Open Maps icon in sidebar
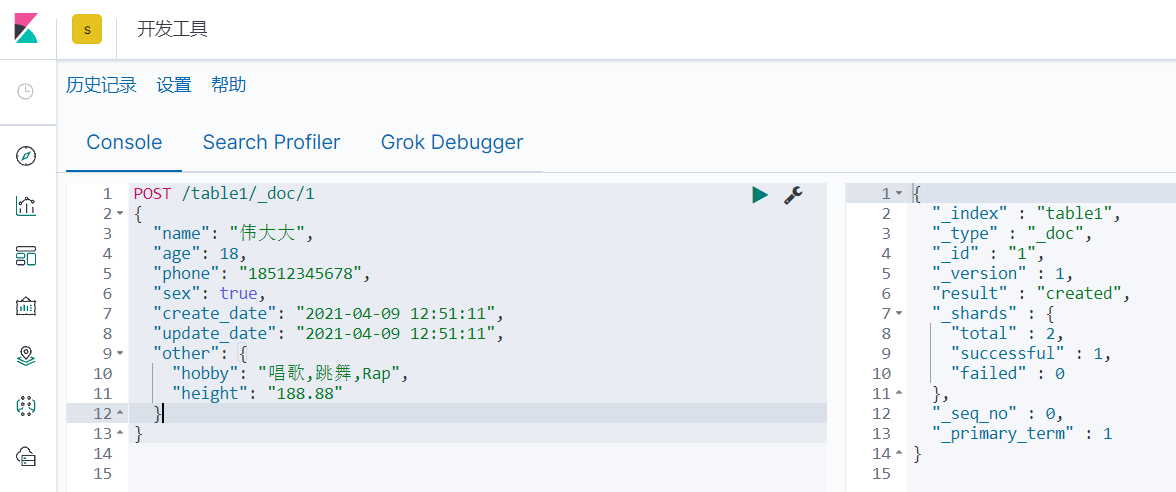Image resolution: width=1176 pixels, height=492 pixels. pyautogui.click(x=26, y=356)
